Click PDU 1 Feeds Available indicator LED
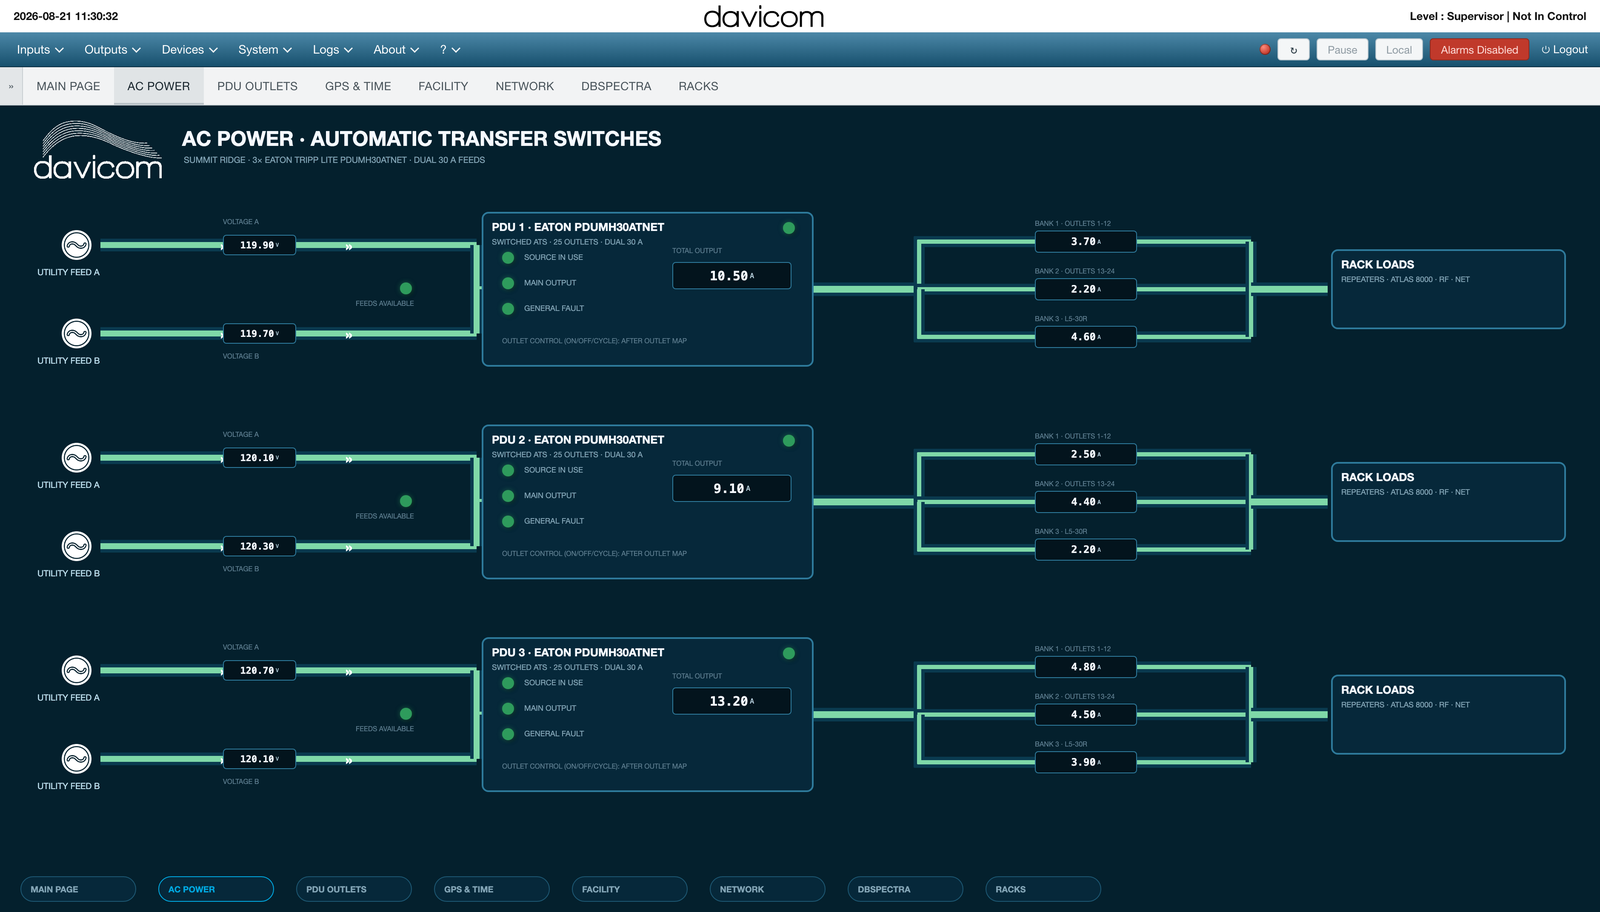Viewport: 1600px width, 912px height. [x=406, y=289]
